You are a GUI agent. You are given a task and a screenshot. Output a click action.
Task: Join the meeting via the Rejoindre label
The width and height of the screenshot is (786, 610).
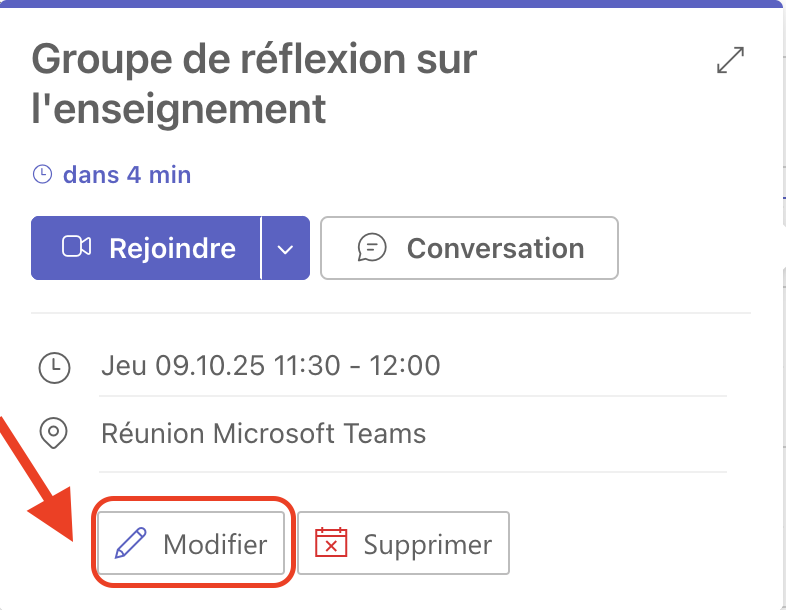point(172,248)
